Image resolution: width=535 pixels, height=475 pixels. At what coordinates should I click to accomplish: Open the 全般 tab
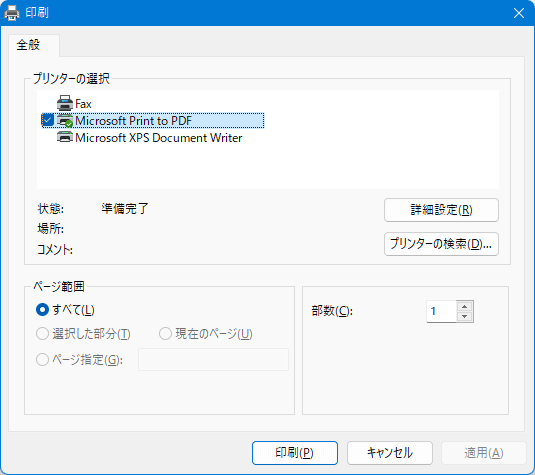click(29, 45)
